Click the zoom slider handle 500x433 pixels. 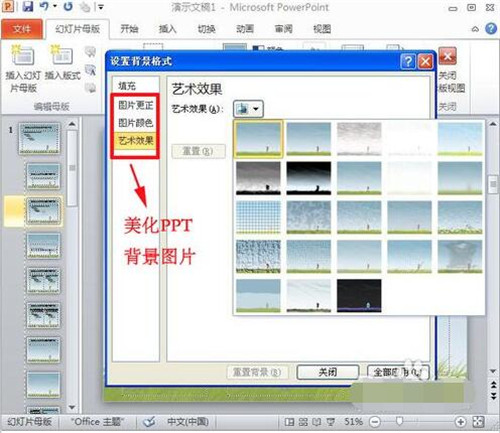[x=399, y=422]
